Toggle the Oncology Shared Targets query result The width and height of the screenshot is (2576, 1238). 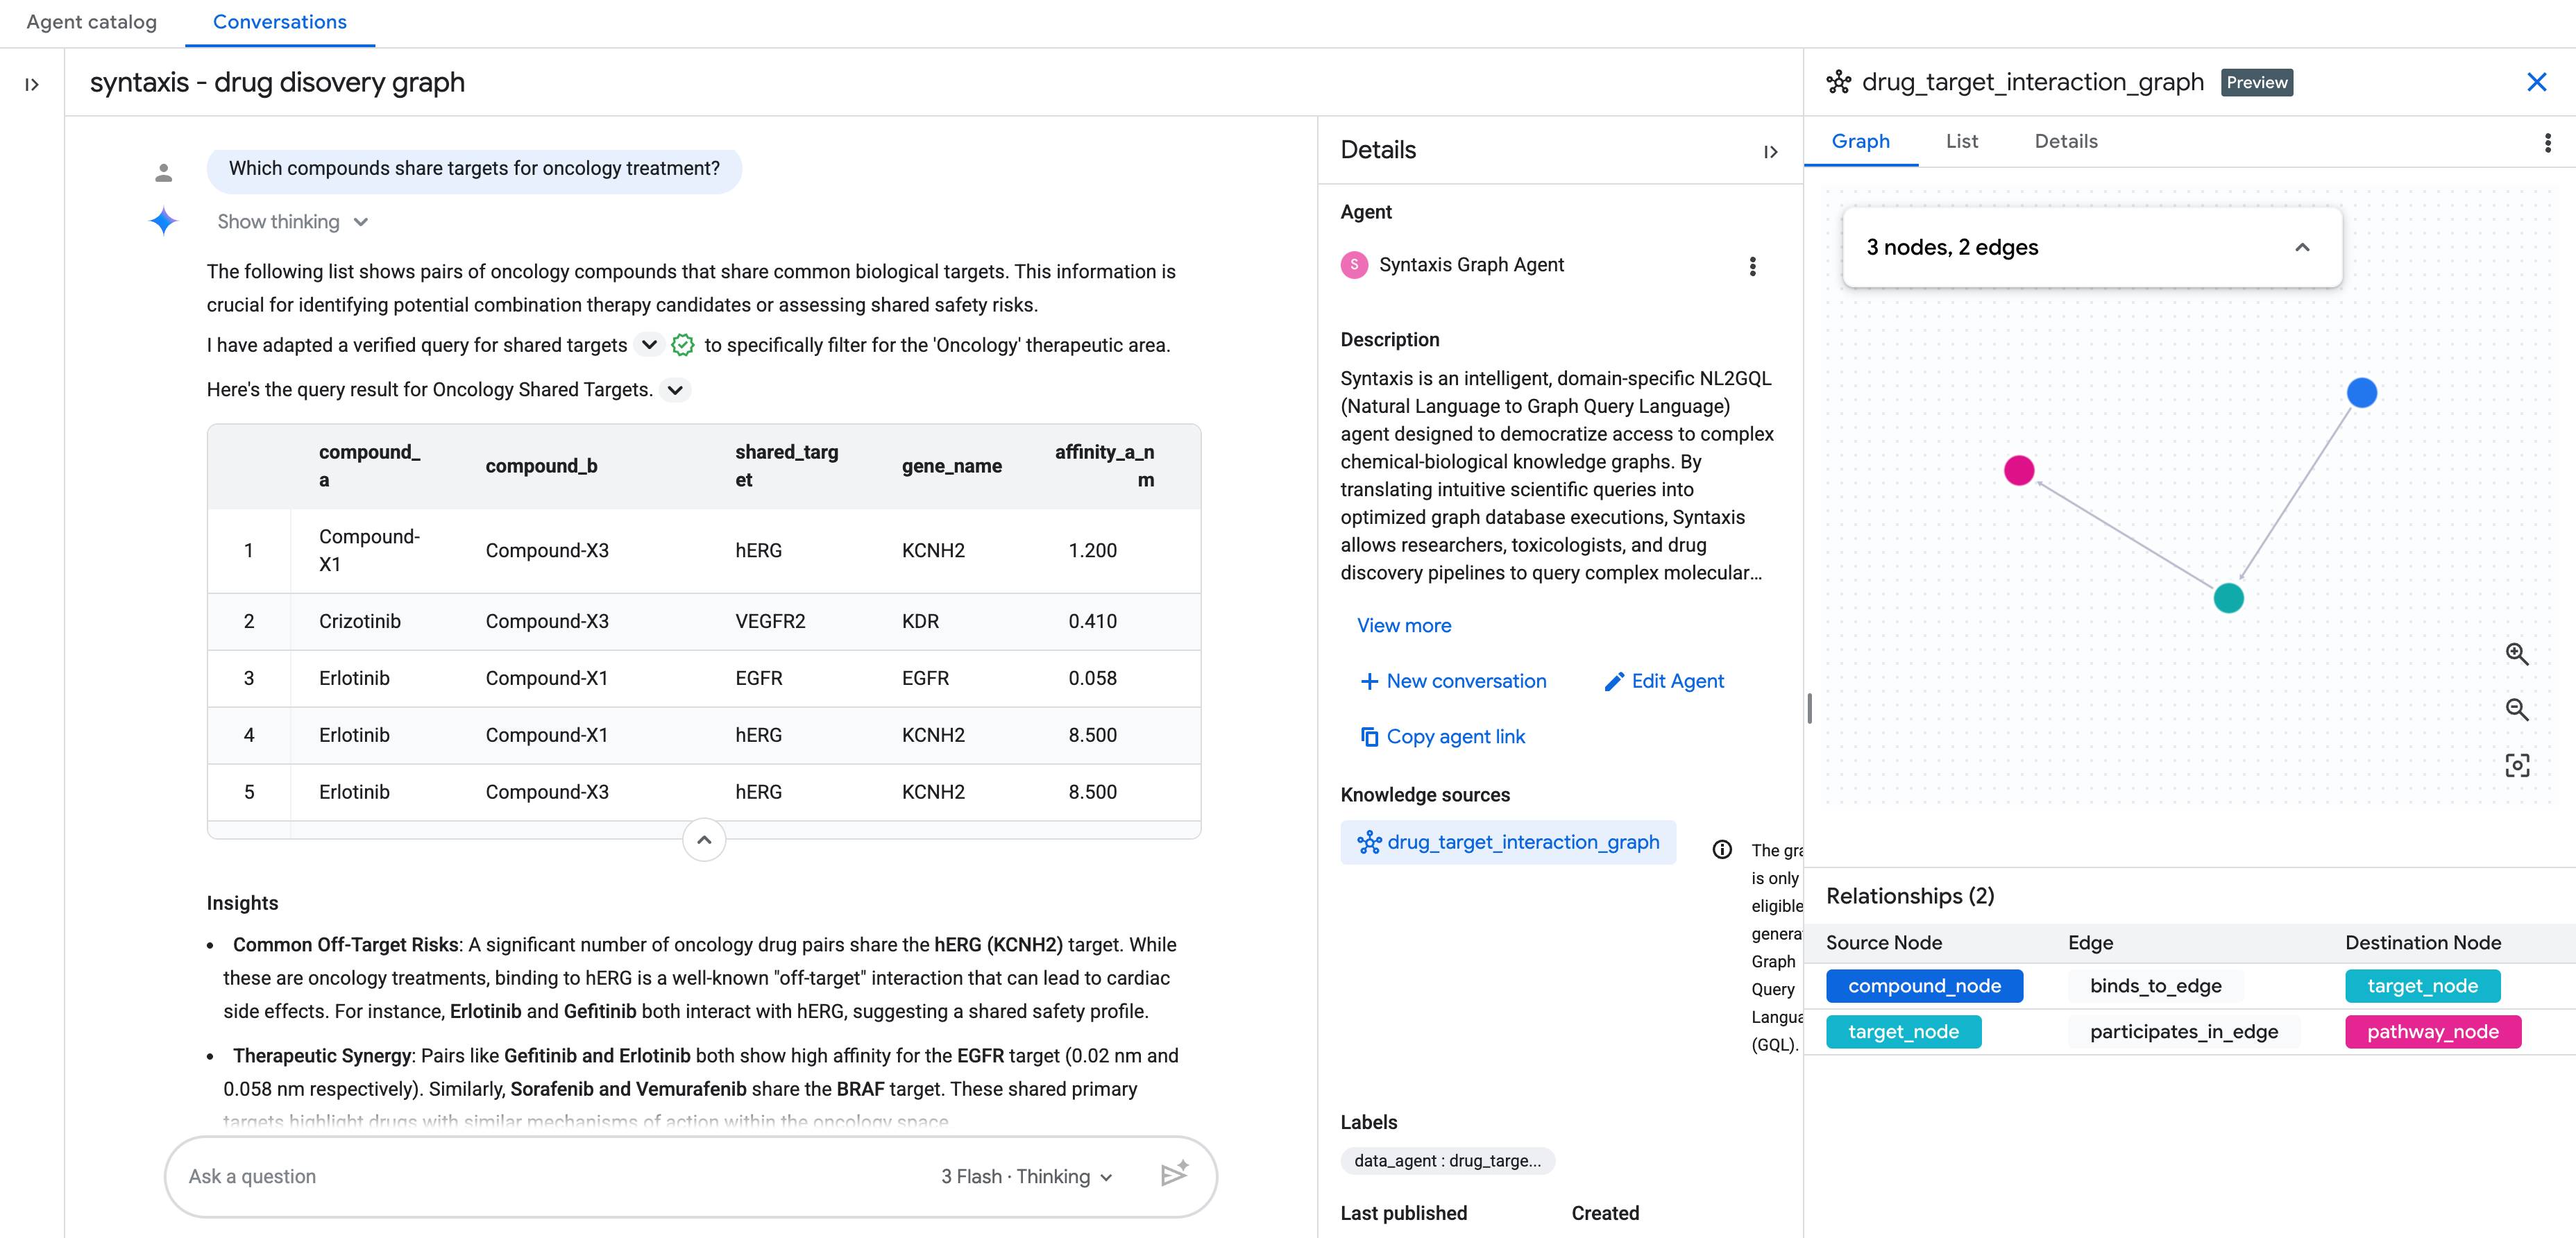pyautogui.click(x=676, y=390)
